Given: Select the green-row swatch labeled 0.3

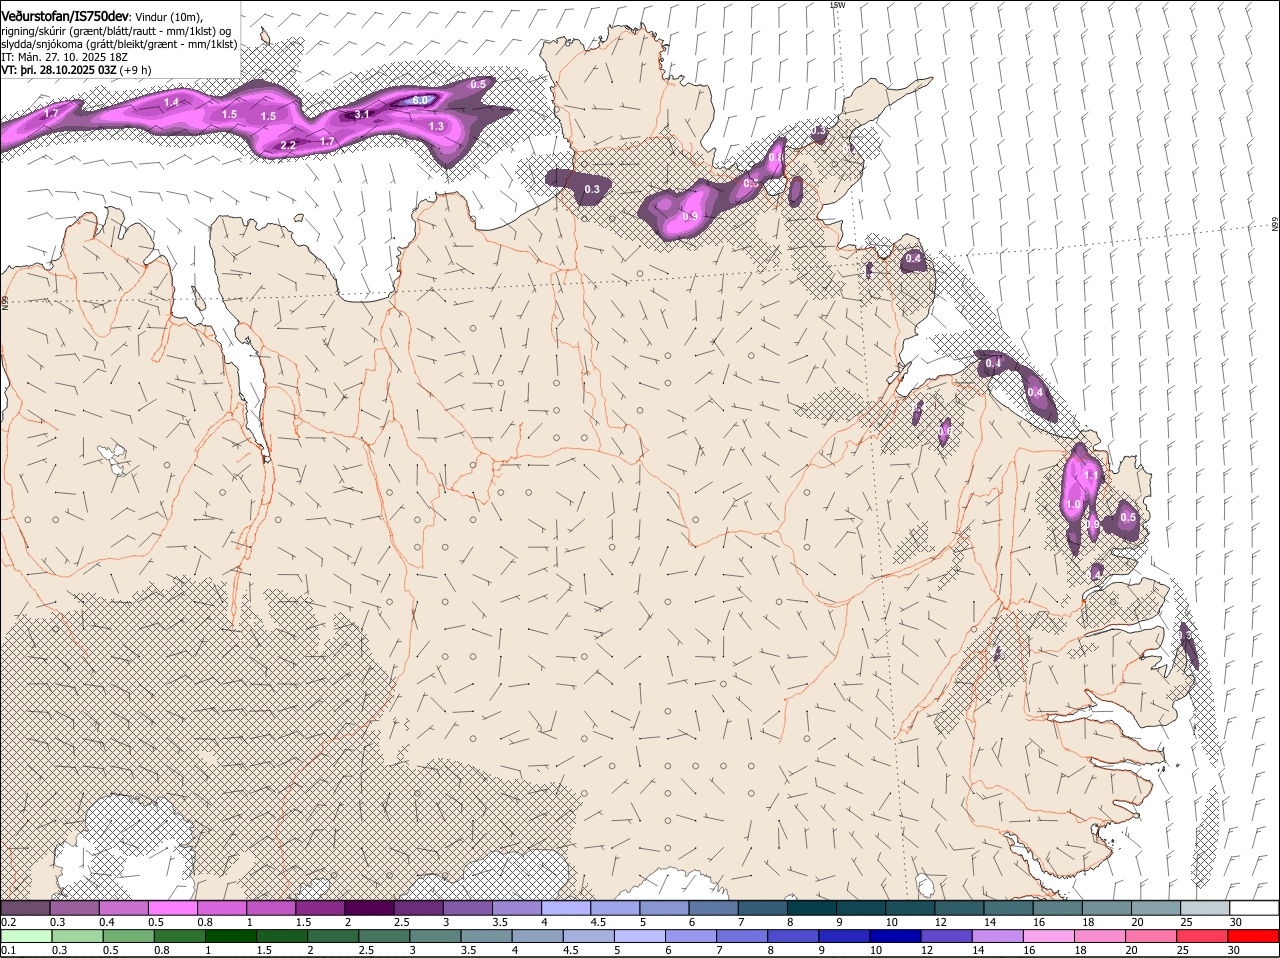Looking at the screenshot, I should 76,937.
